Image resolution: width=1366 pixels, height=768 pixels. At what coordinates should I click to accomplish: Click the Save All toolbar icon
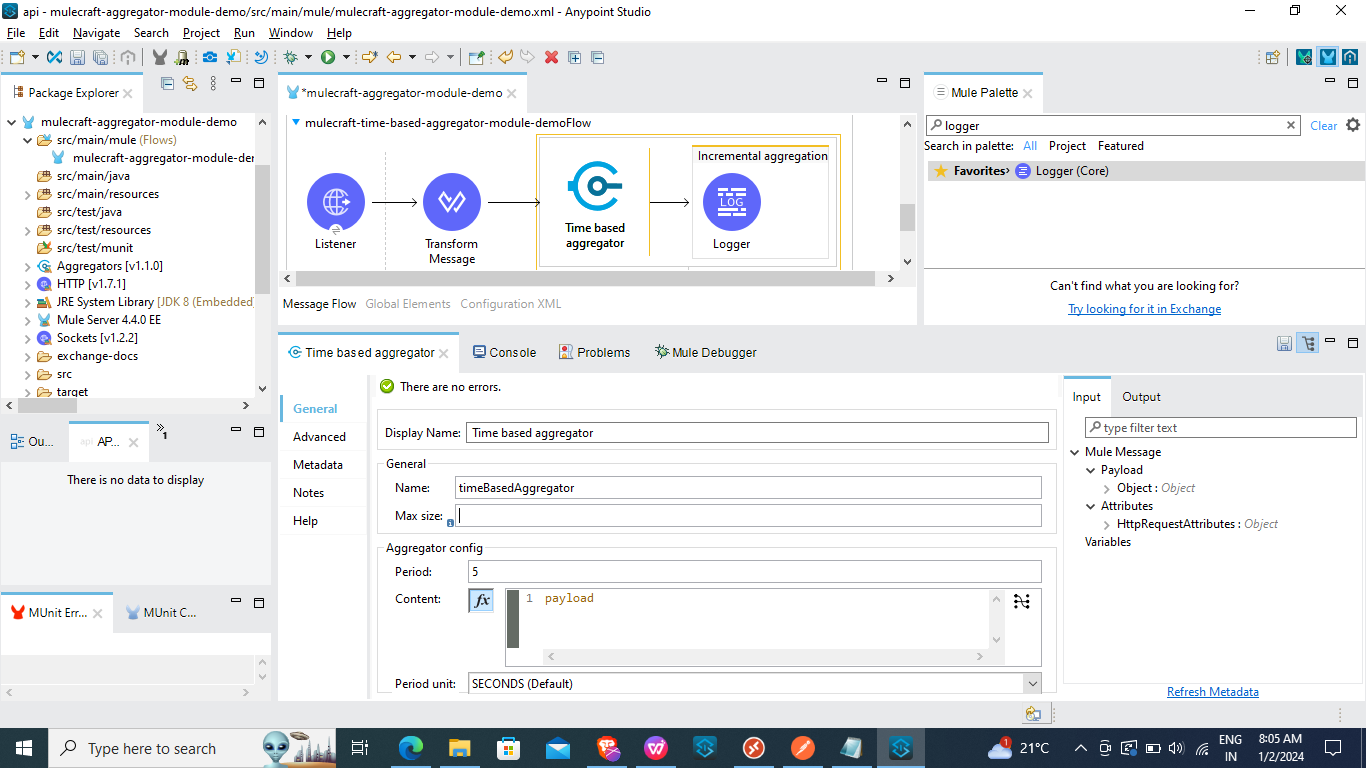pos(100,57)
